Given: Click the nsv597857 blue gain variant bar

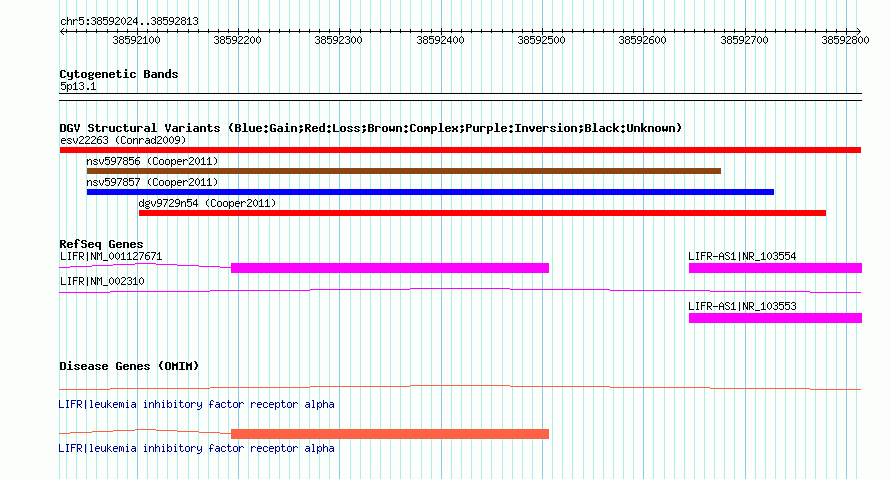Looking at the screenshot, I should 430,192.
